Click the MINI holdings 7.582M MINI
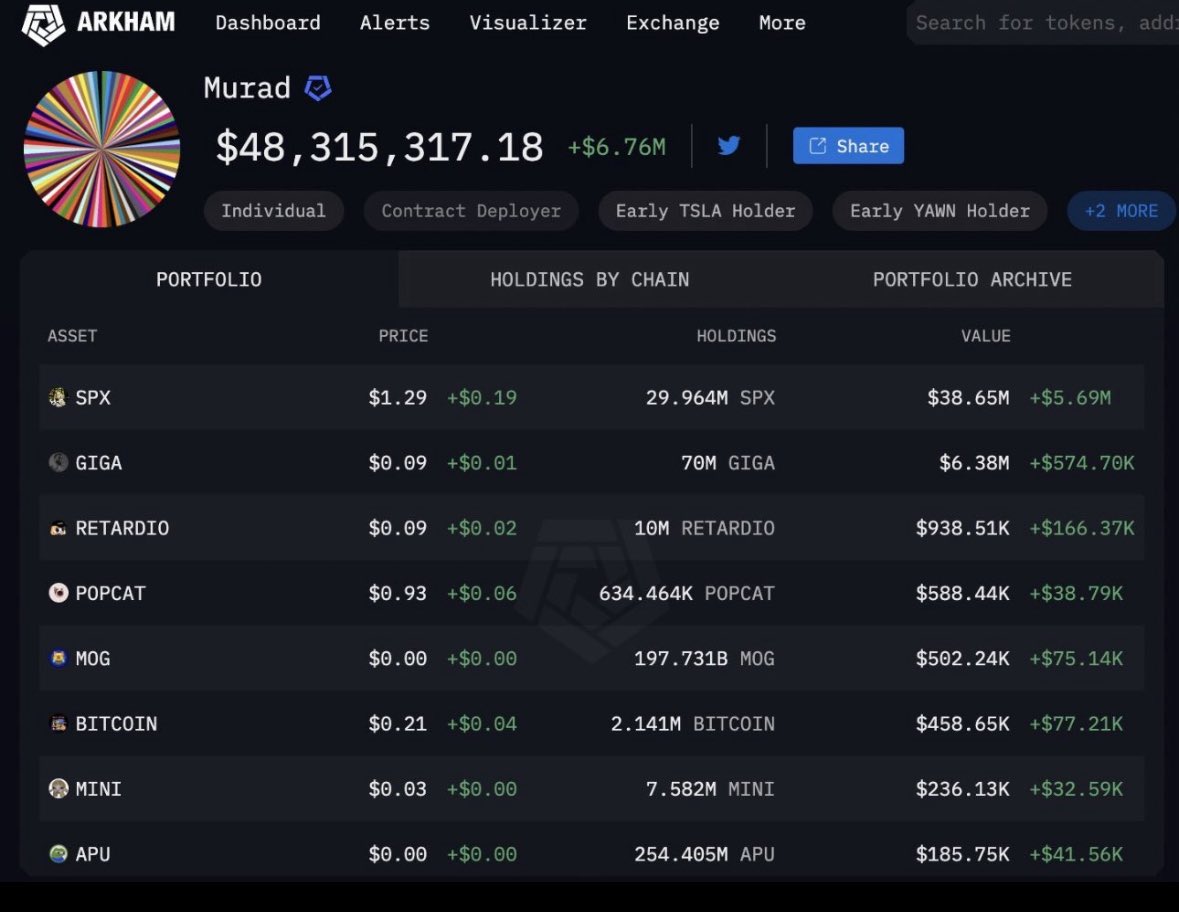The height and width of the screenshot is (912, 1179). click(710, 789)
